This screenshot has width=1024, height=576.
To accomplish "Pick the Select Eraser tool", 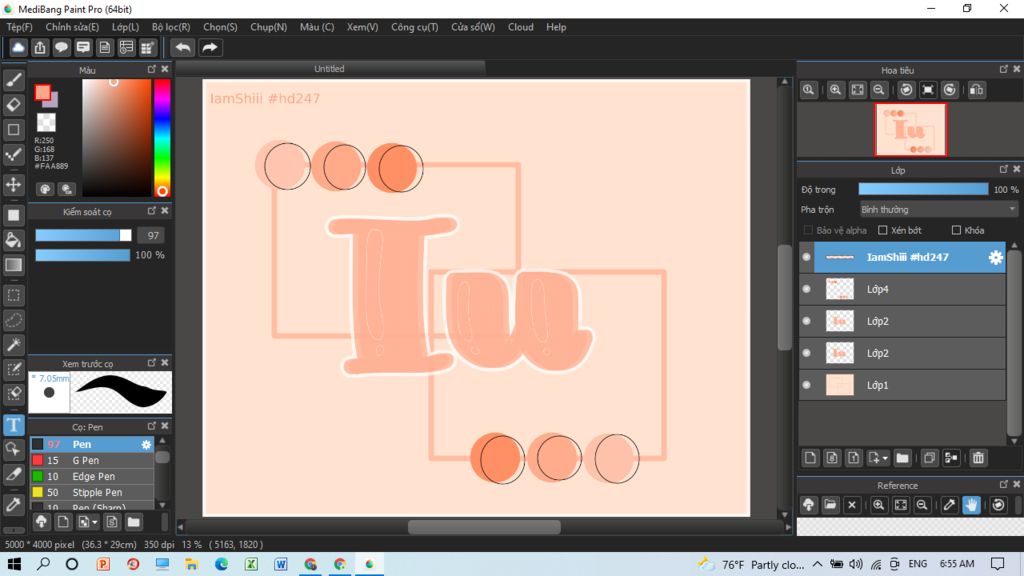I will [14, 394].
